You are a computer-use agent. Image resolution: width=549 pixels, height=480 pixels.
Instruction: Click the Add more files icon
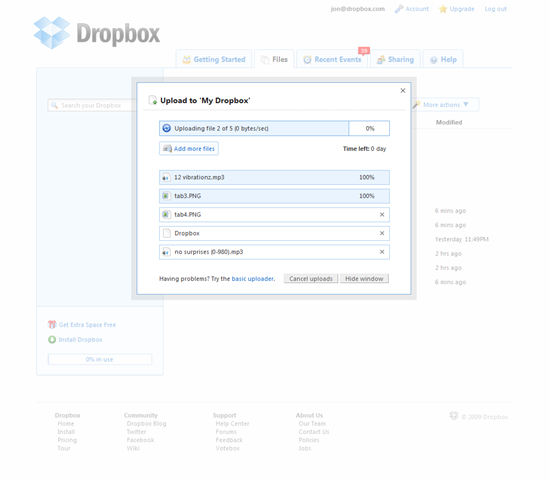point(168,148)
